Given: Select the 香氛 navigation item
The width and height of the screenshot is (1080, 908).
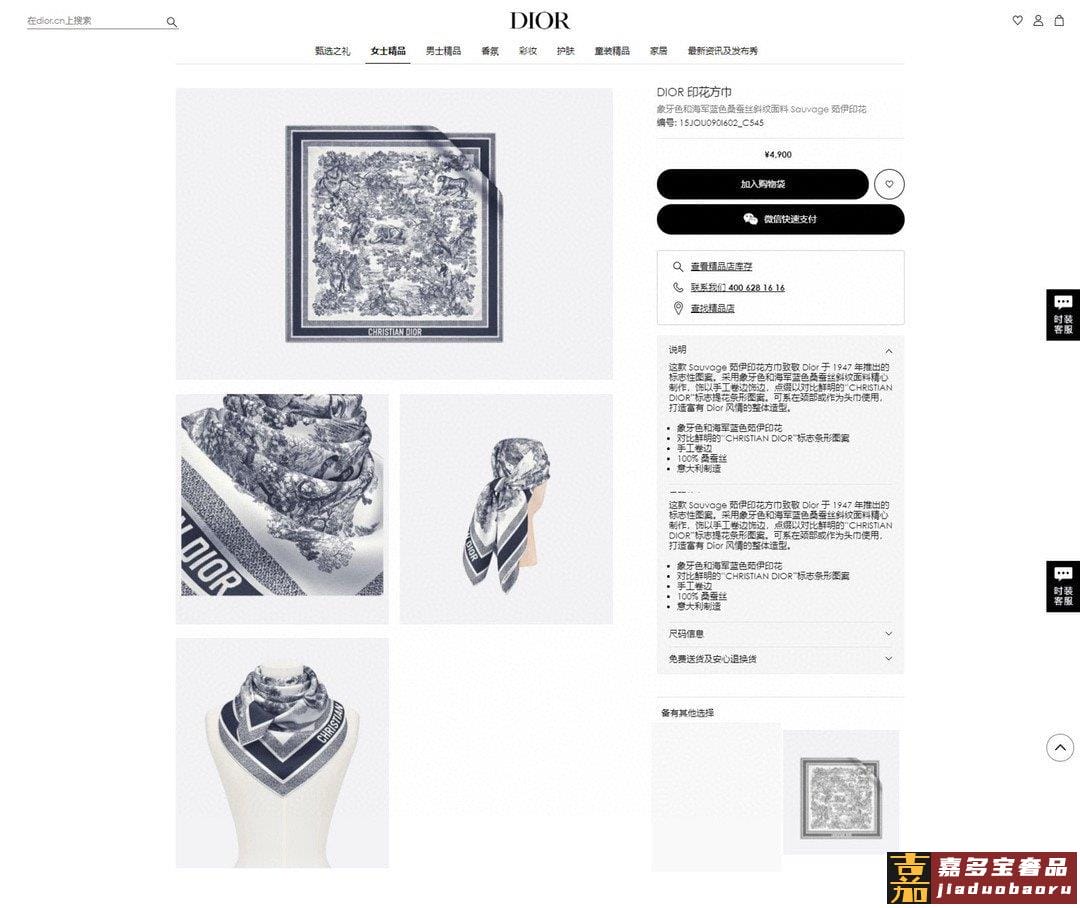Looking at the screenshot, I should [490, 51].
